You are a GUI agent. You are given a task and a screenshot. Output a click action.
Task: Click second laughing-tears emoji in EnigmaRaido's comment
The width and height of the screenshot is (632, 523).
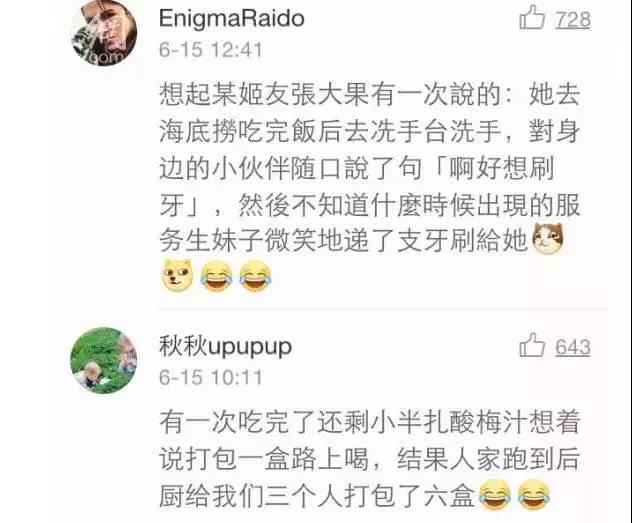click(255, 276)
